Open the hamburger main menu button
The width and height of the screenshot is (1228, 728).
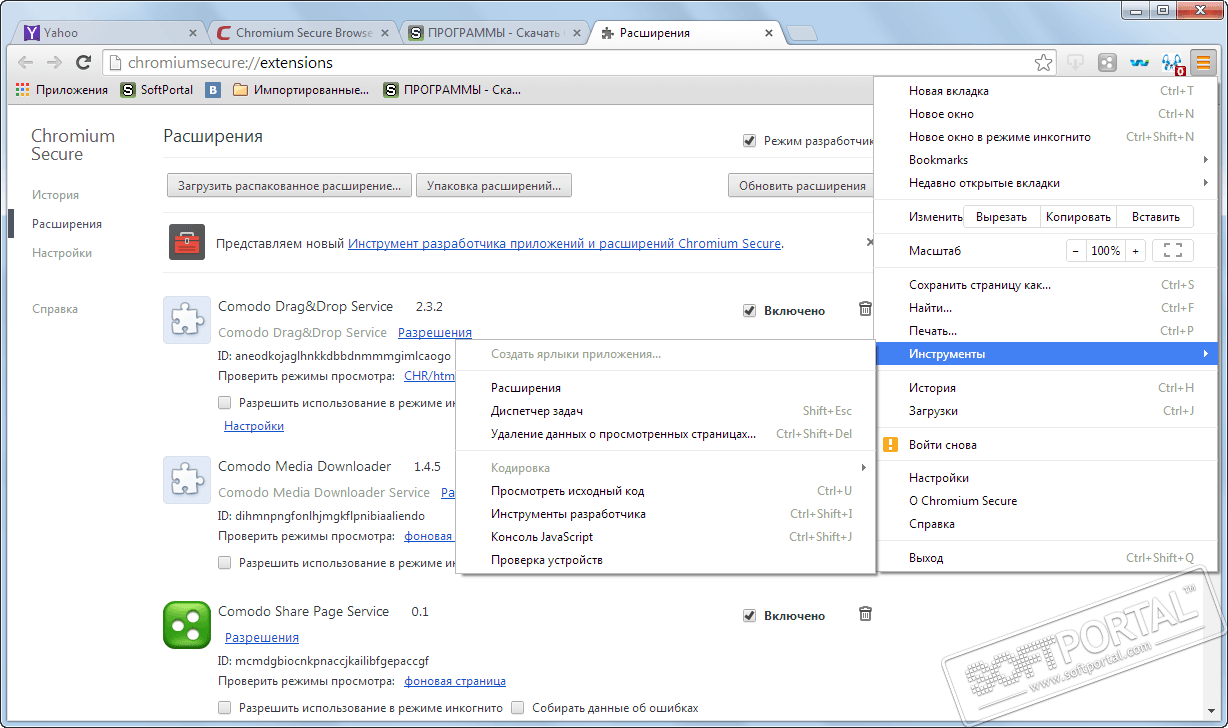1203,62
